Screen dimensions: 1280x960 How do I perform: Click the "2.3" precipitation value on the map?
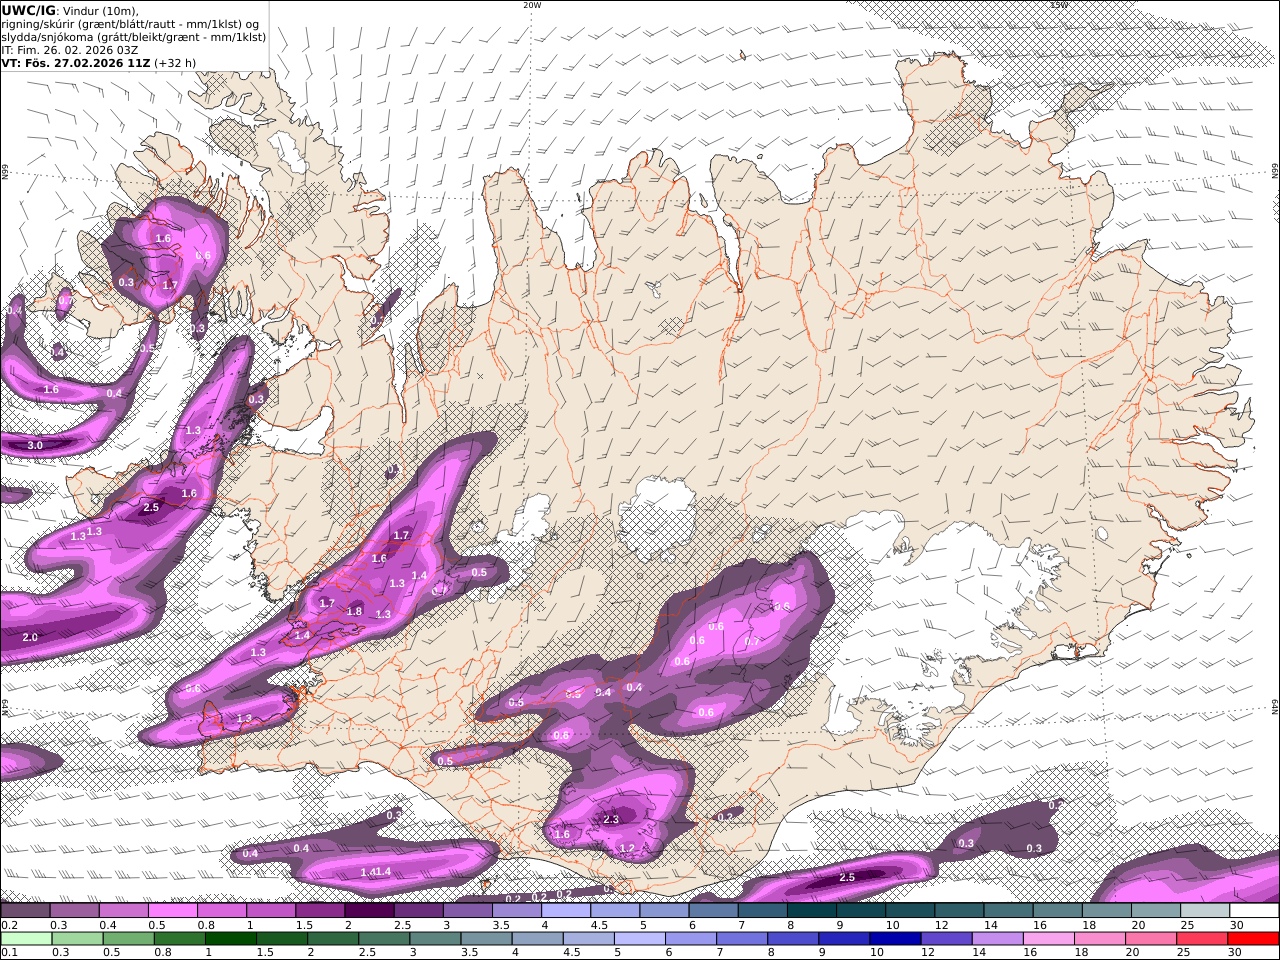coord(611,819)
